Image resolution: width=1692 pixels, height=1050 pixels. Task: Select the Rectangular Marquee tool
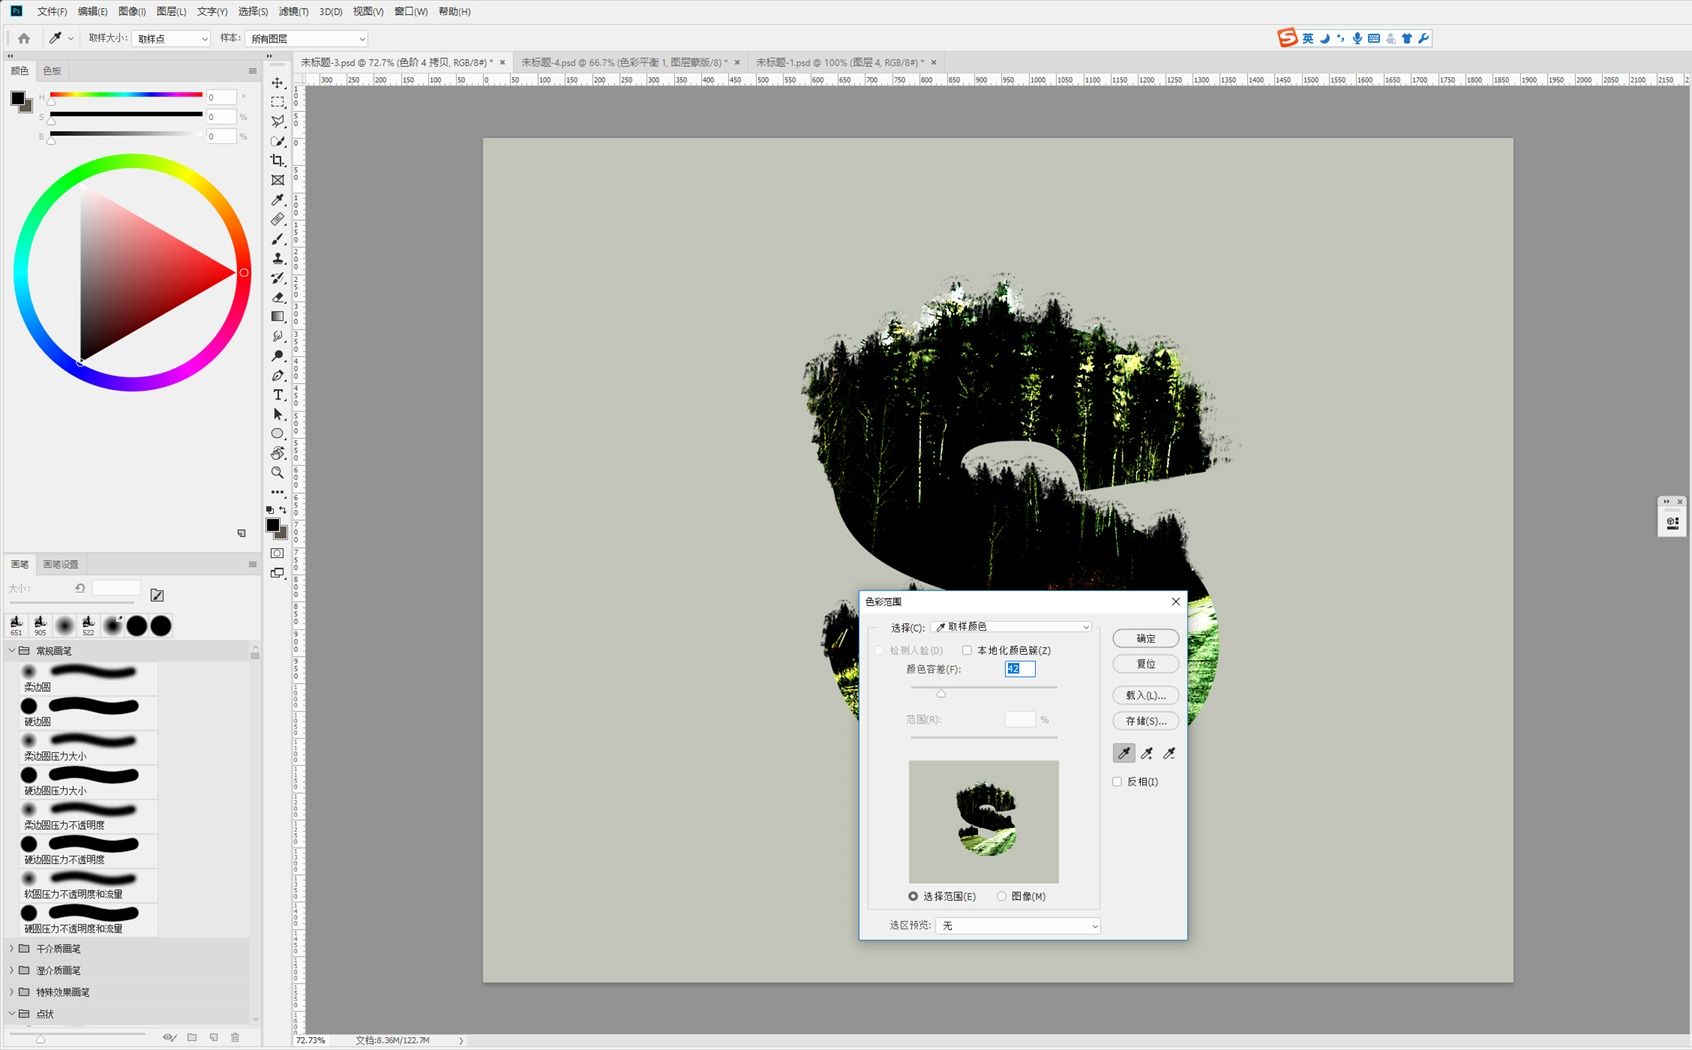[278, 102]
